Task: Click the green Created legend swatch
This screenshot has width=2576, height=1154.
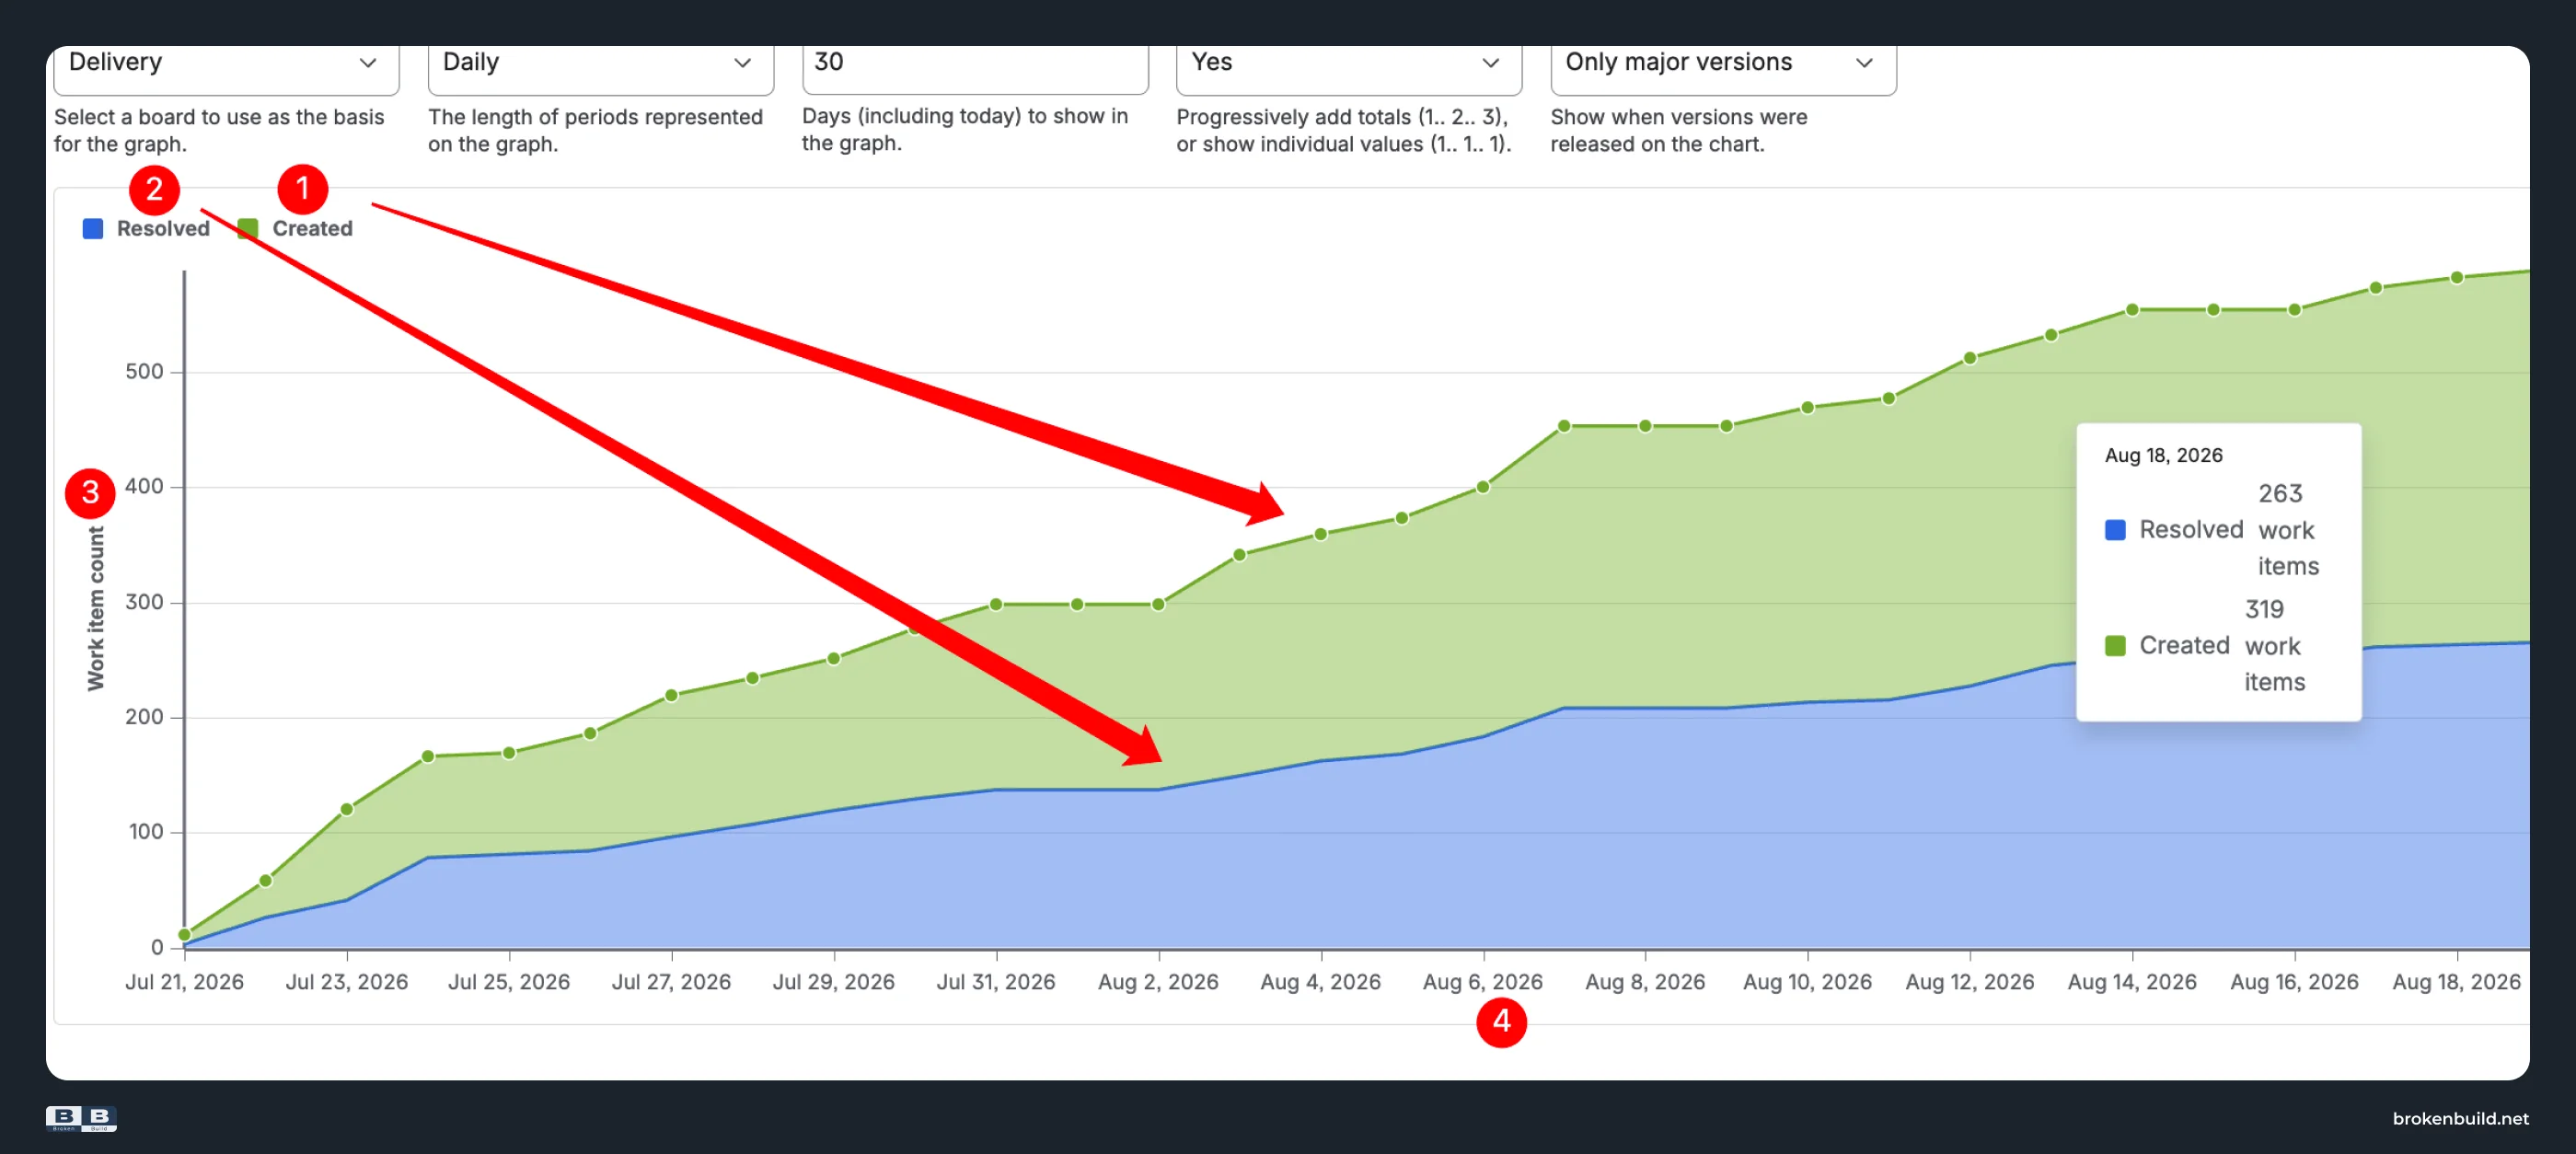Action: coord(248,228)
